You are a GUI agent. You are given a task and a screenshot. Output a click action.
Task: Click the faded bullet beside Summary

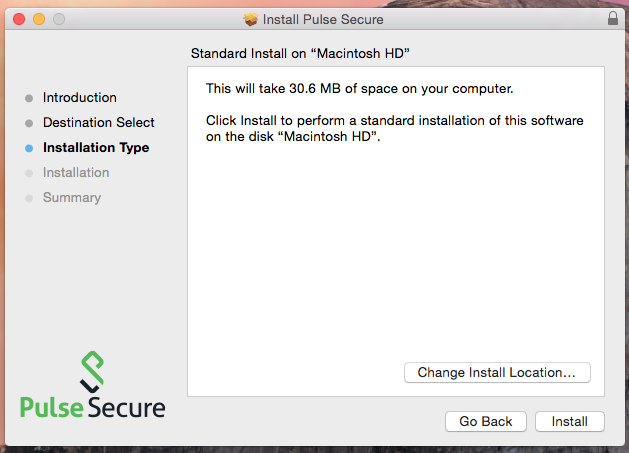click(x=29, y=198)
